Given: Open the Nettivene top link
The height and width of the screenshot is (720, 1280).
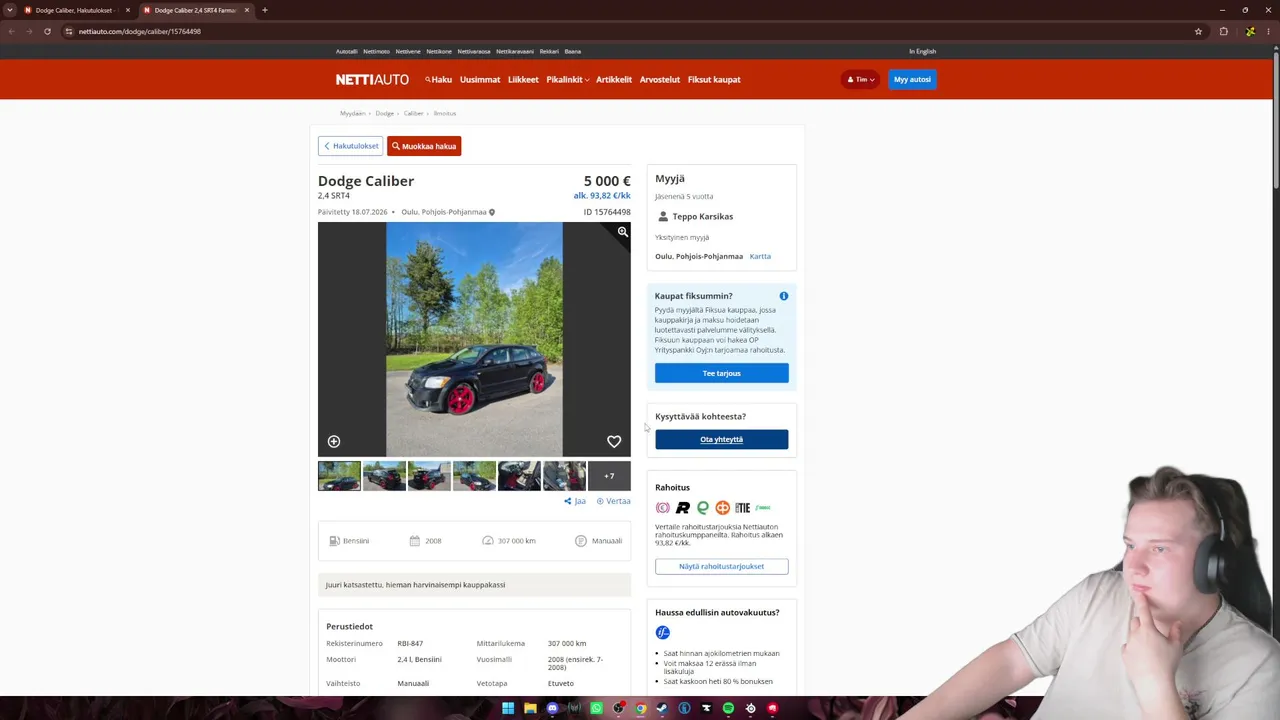Looking at the screenshot, I should 408,51.
